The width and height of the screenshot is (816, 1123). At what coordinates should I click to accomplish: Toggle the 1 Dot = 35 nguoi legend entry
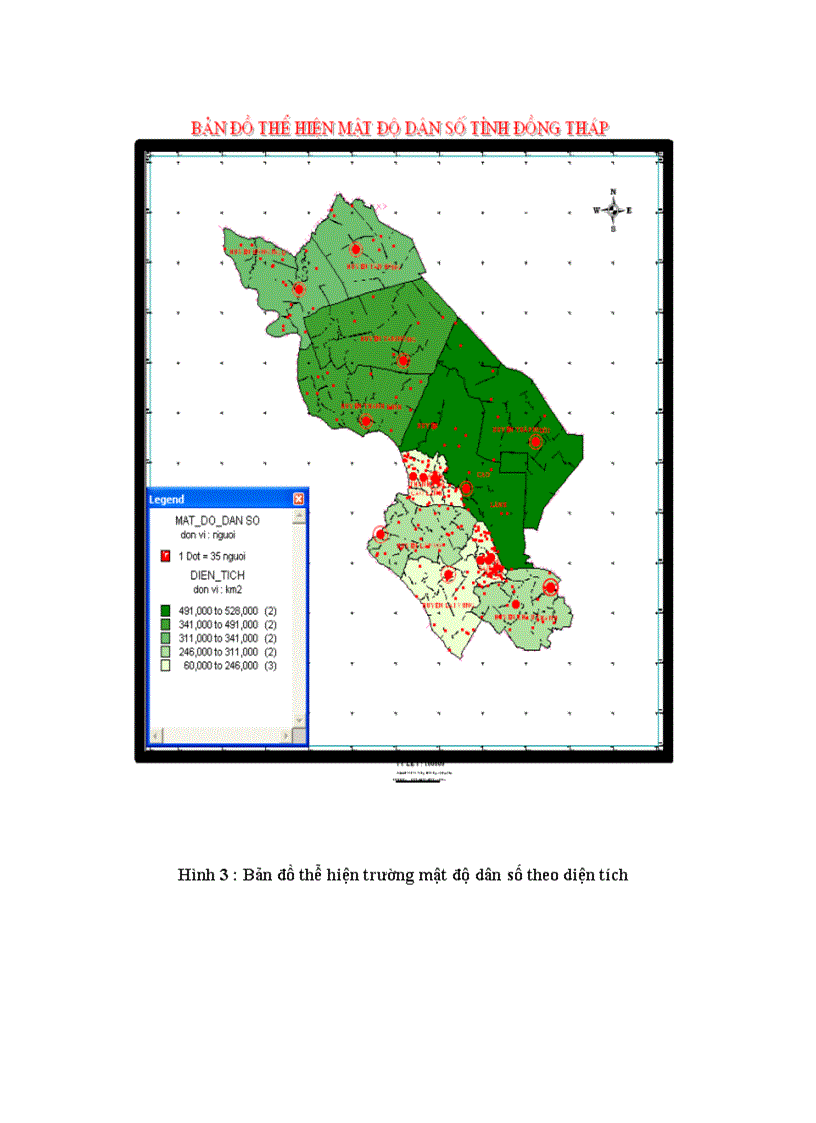tap(212, 556)
